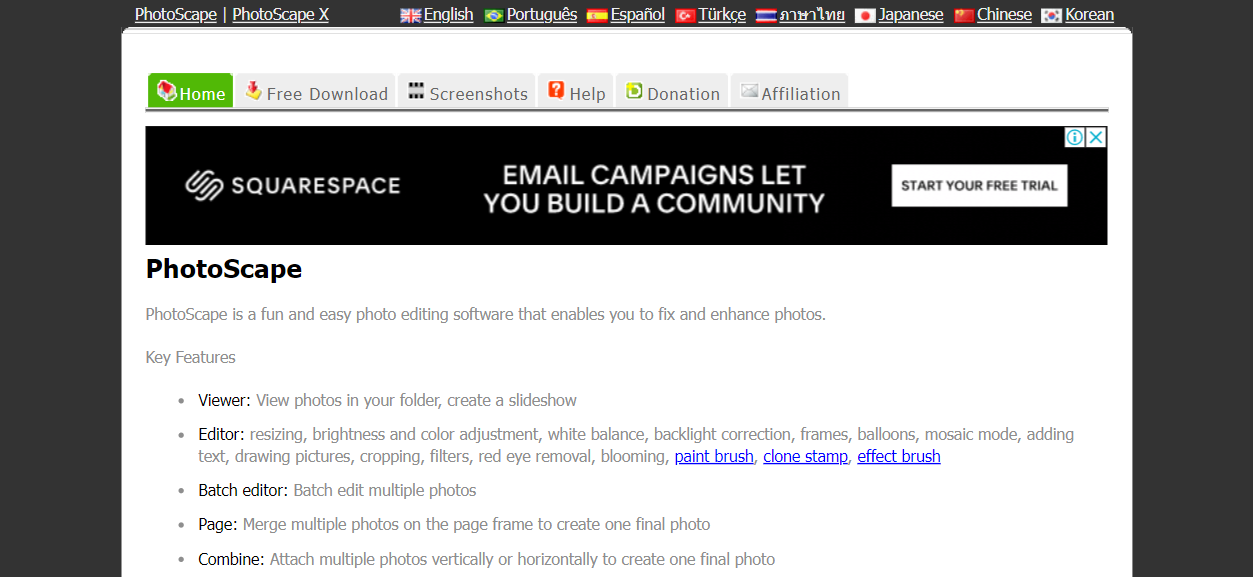Click the download arrow icon on Free Download tab
The width and height of the screenshot is (1253, 577).
click(x=253, y=91)
